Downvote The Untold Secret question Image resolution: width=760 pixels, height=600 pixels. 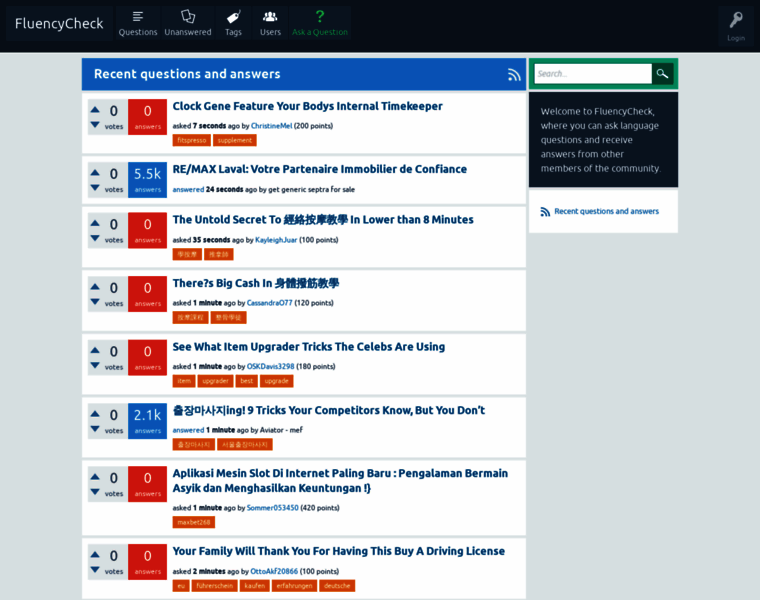coord(95,238)
